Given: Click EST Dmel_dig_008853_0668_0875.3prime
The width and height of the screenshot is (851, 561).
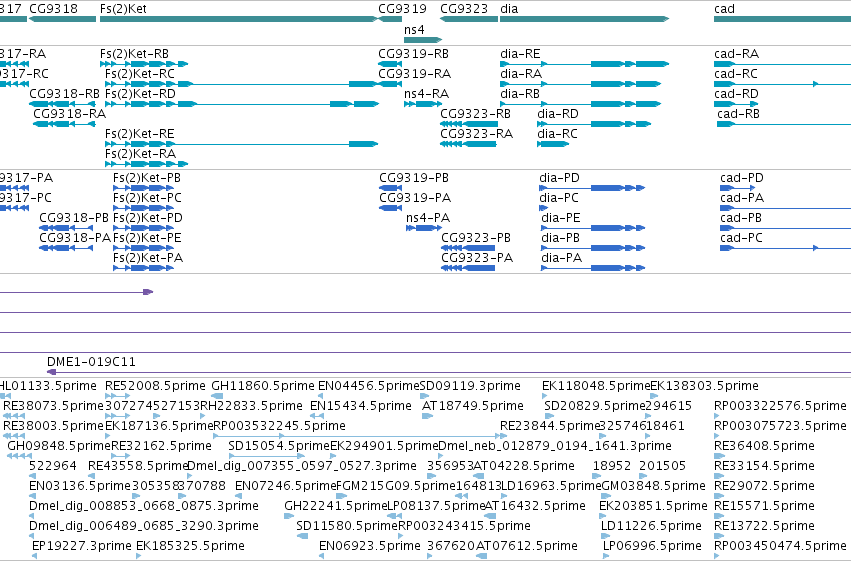Looking at the screenshot, I should [144, 506].
